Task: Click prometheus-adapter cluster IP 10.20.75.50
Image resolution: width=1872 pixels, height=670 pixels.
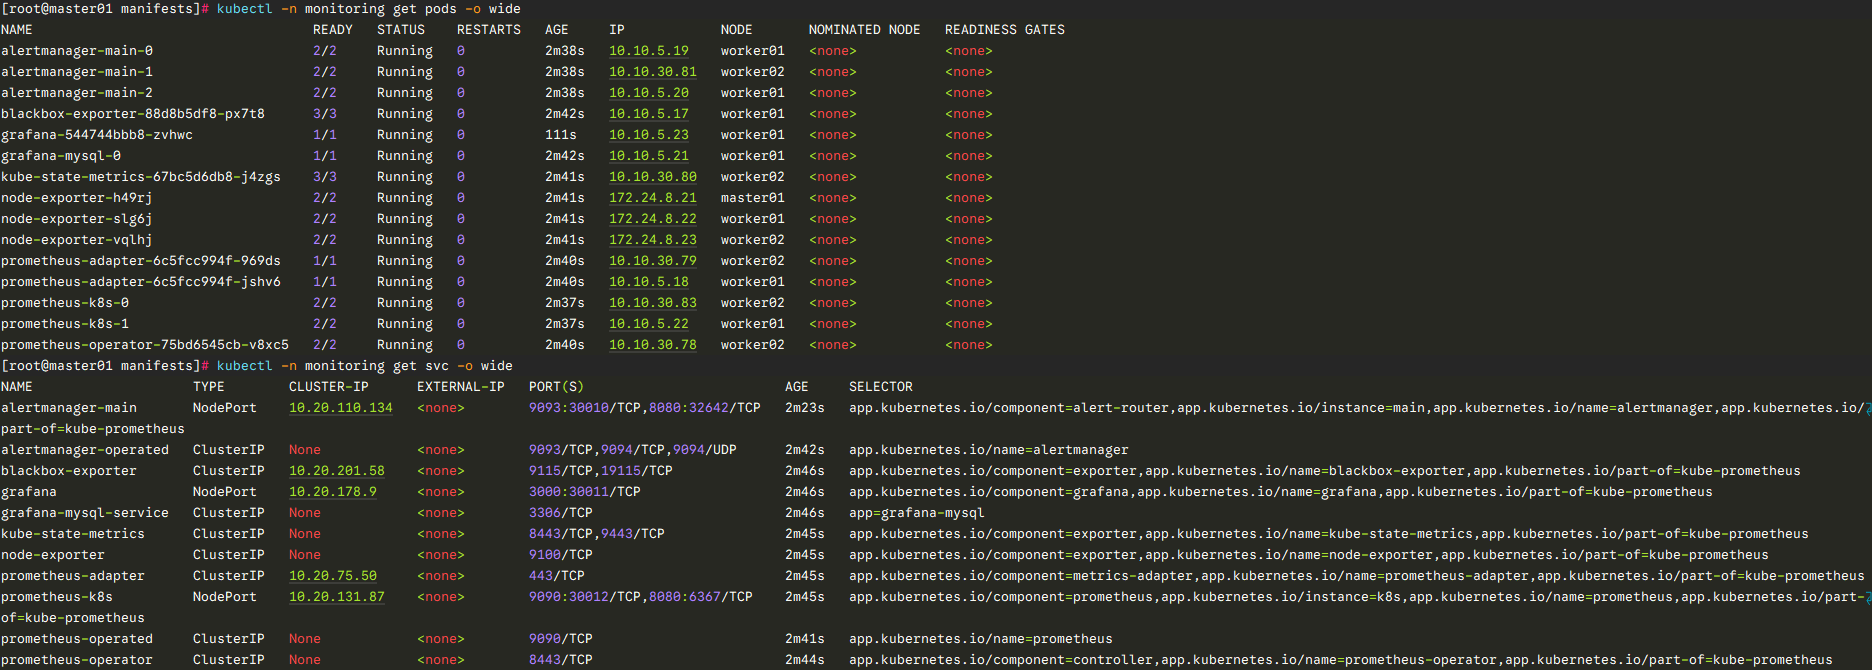Action: 332,576
